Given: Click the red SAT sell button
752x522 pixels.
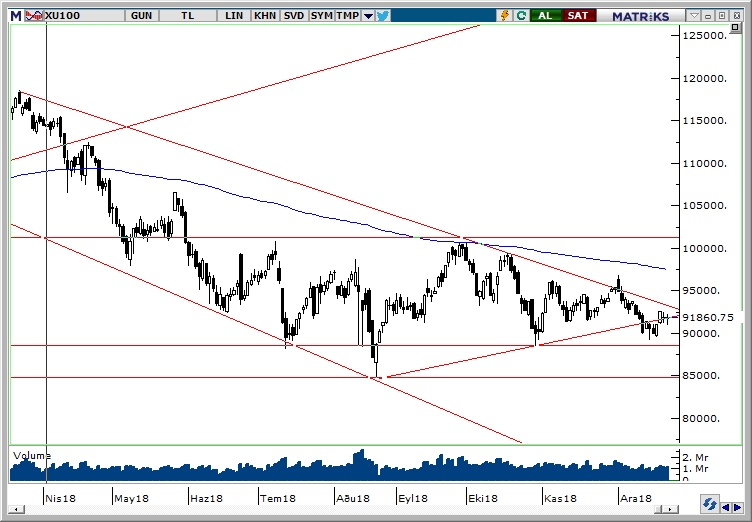Looking at the screenshot, I should coord(578,16).
